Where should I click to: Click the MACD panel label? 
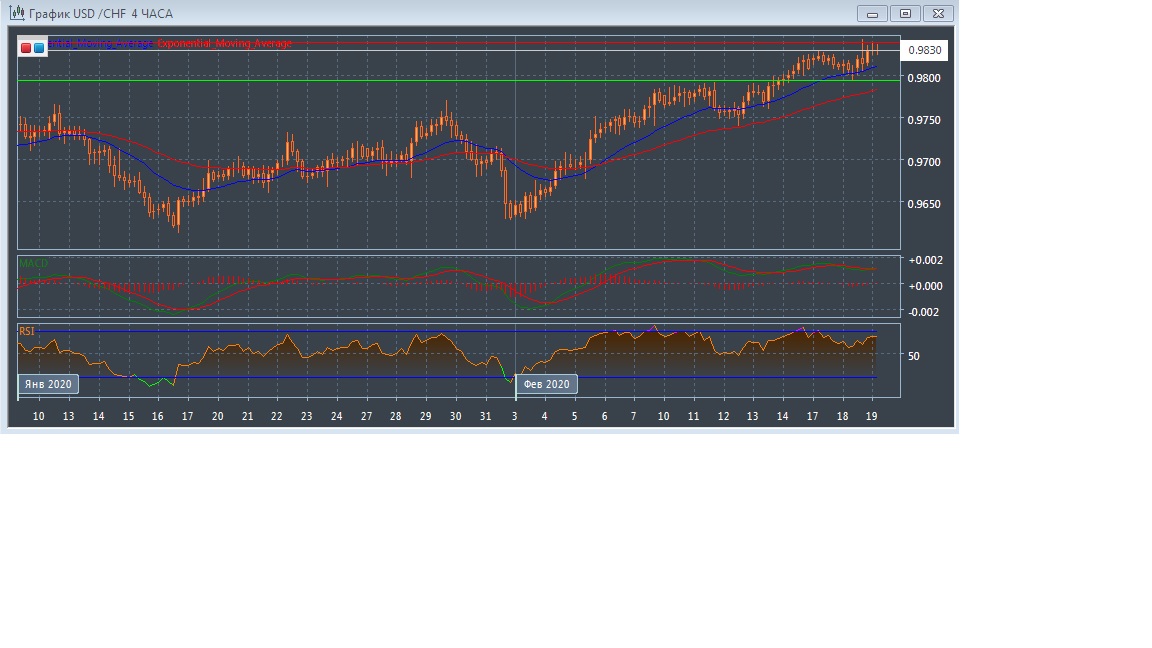coord(34,263)
